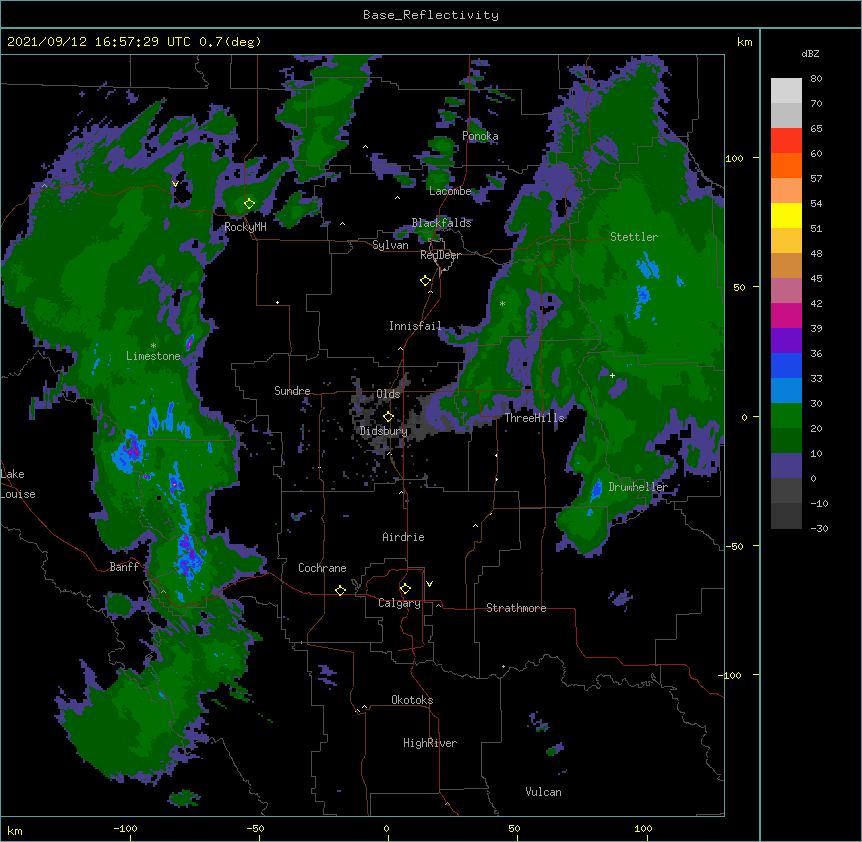
Task: Click the yellow diamond marker beside RockyMH
Action: (x=249, y=204)
